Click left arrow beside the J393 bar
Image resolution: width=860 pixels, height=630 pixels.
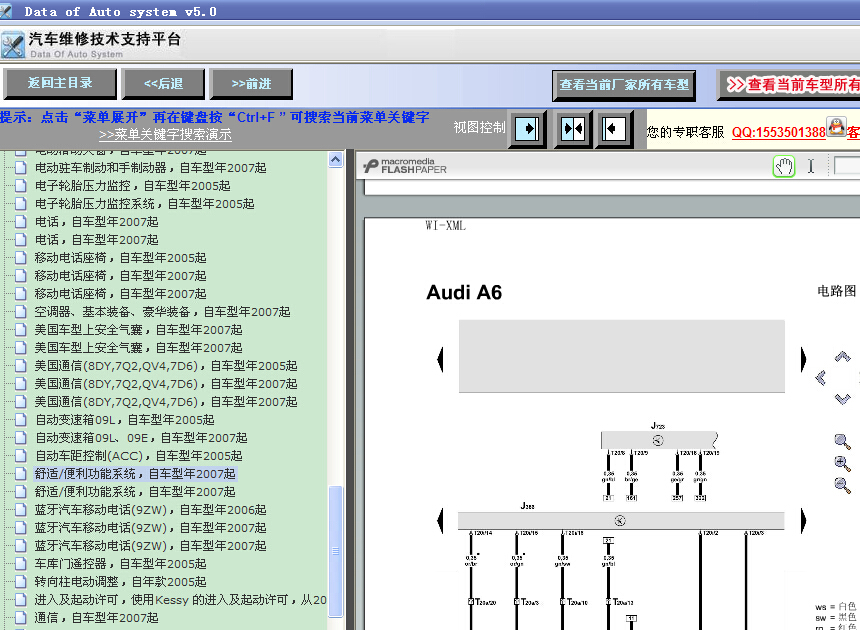pyautogui.click(x=440, y=520)
